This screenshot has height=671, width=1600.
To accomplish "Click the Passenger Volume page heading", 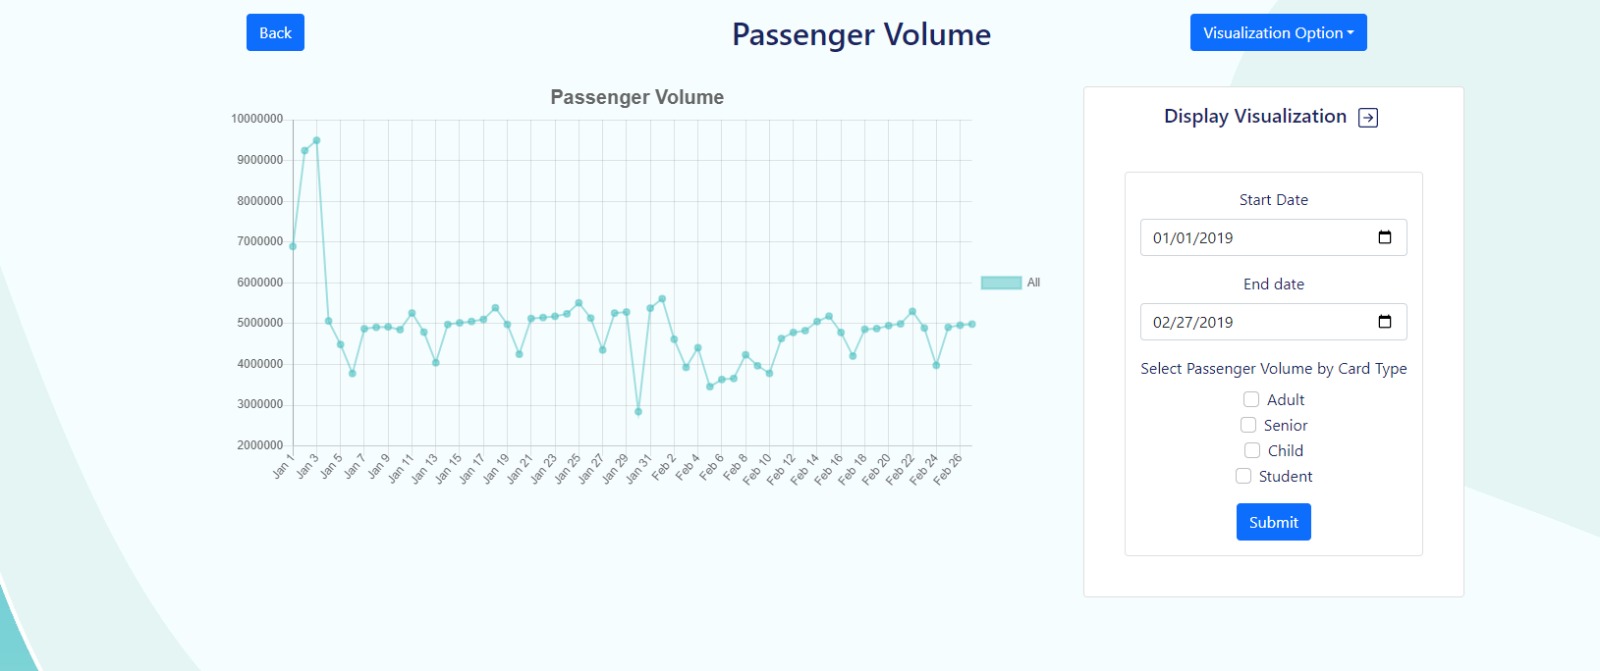I will [x=862, y=33].
